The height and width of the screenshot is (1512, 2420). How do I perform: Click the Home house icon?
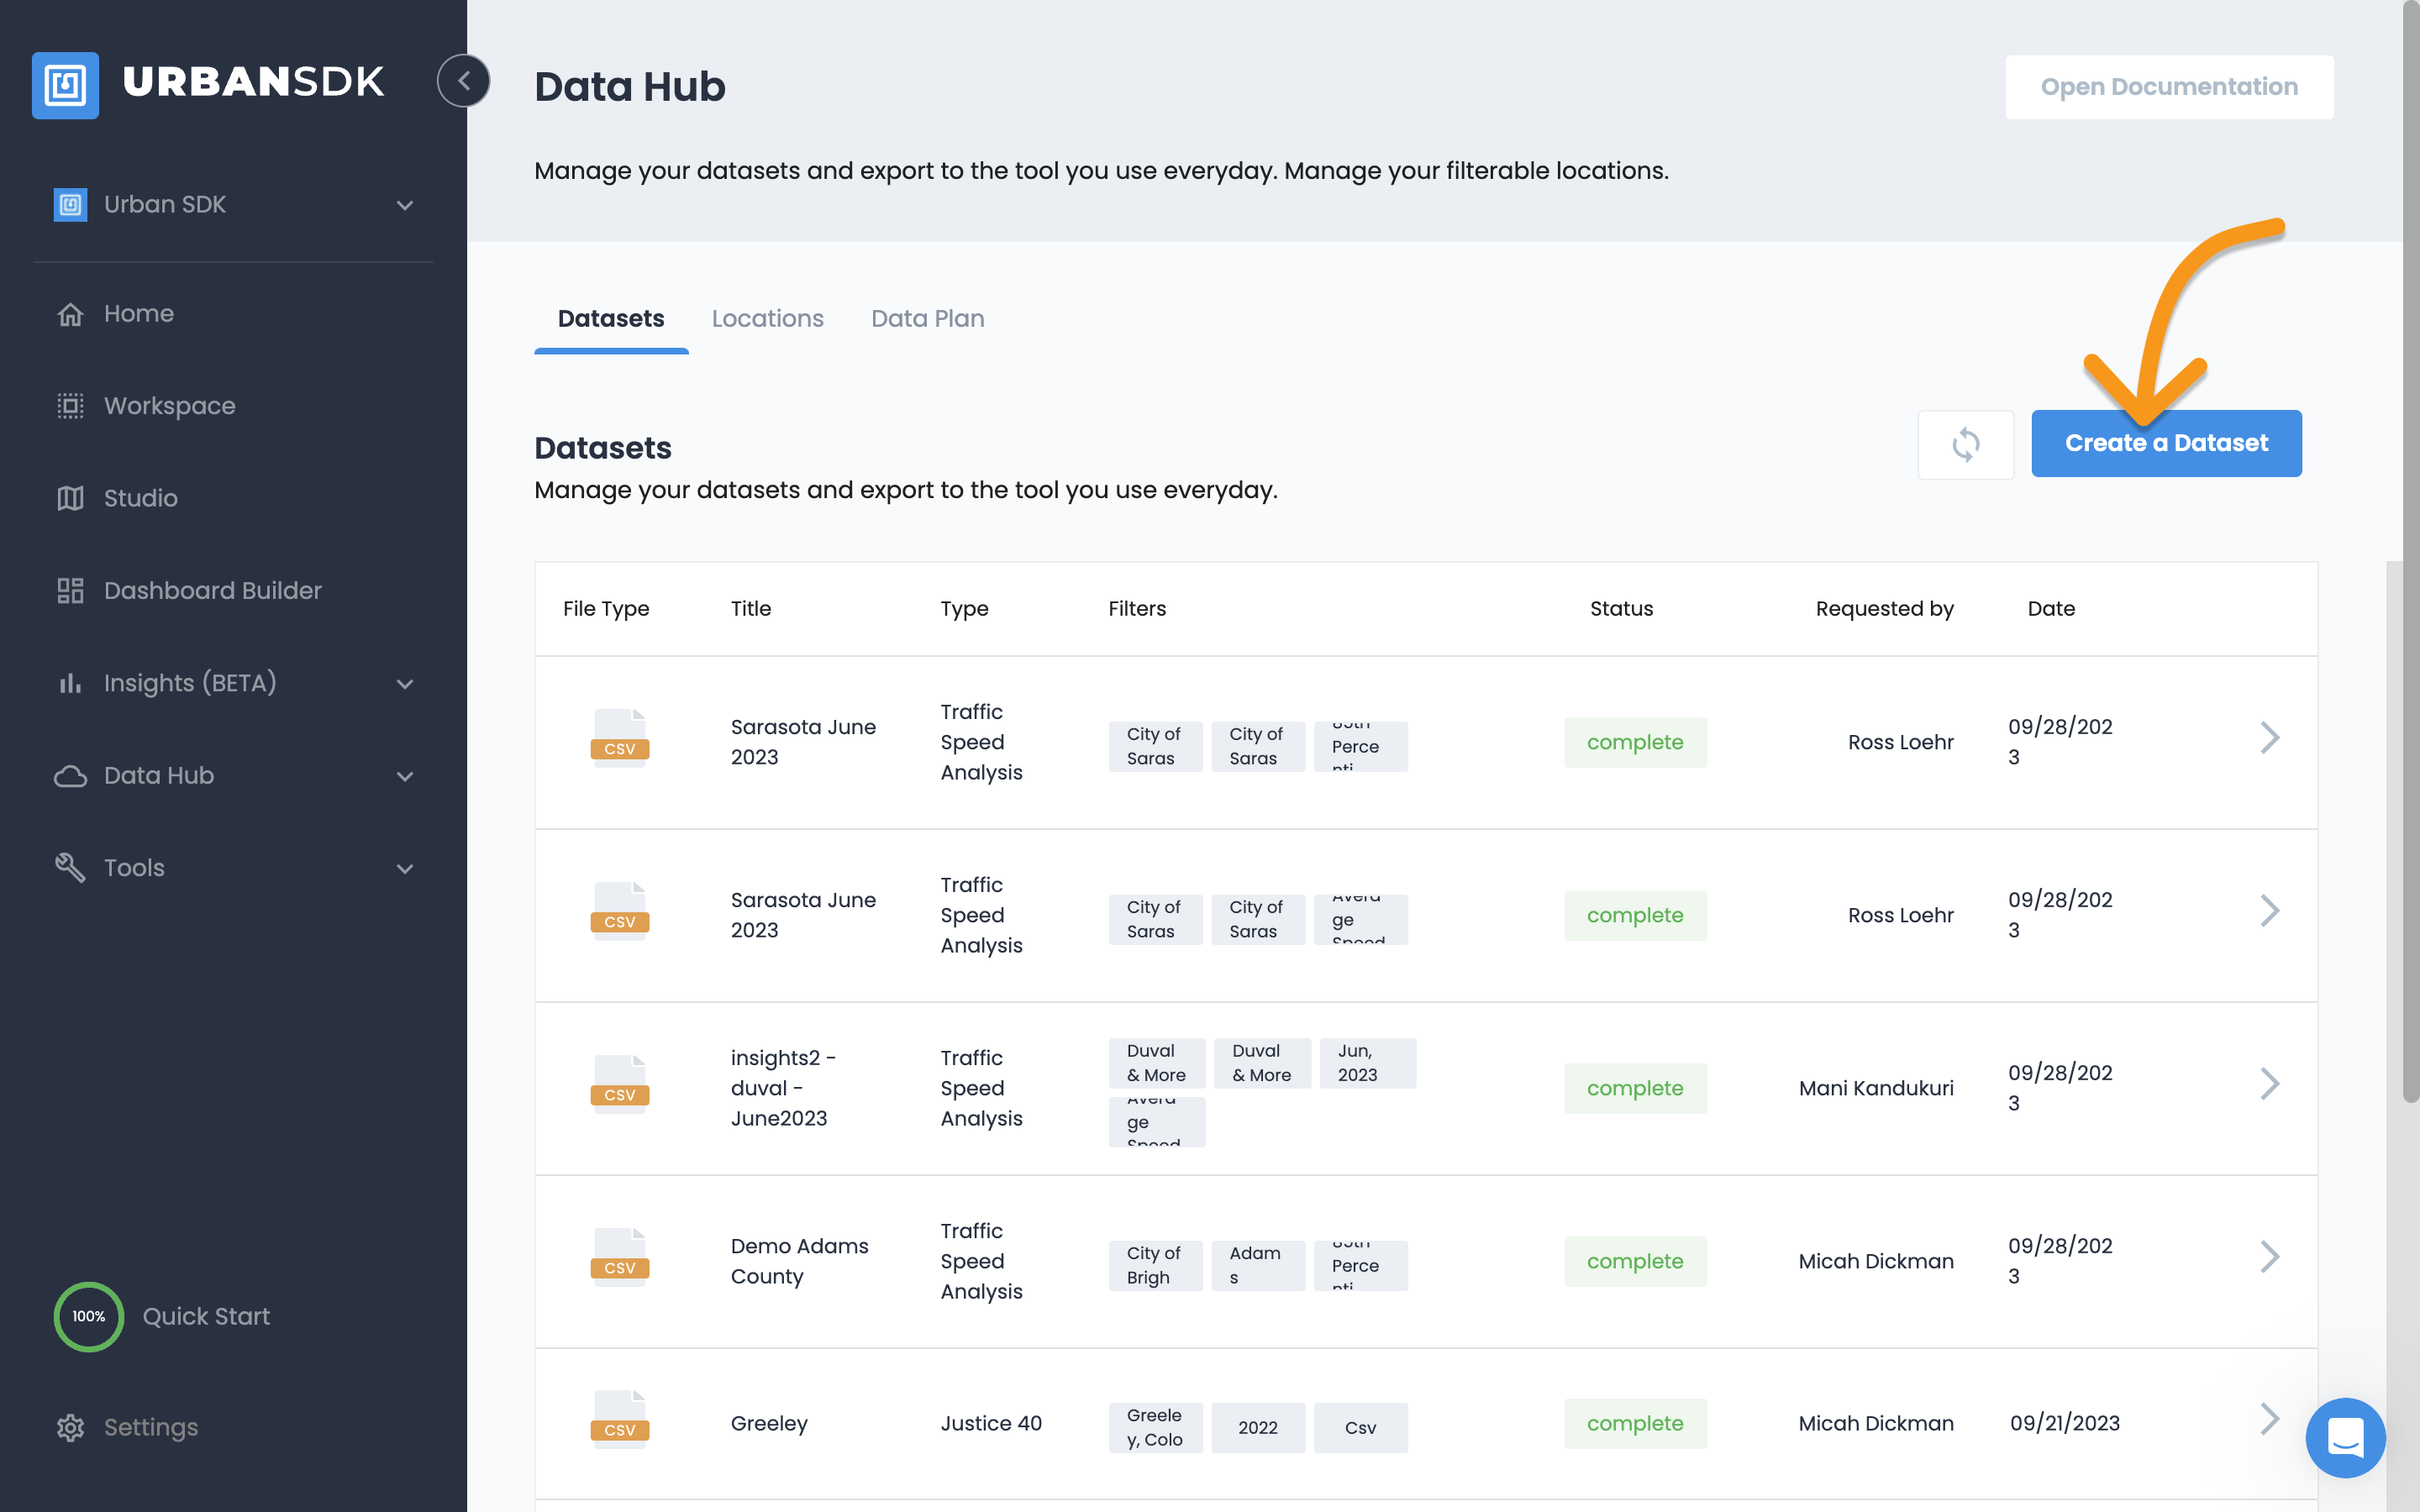point(70,314)
